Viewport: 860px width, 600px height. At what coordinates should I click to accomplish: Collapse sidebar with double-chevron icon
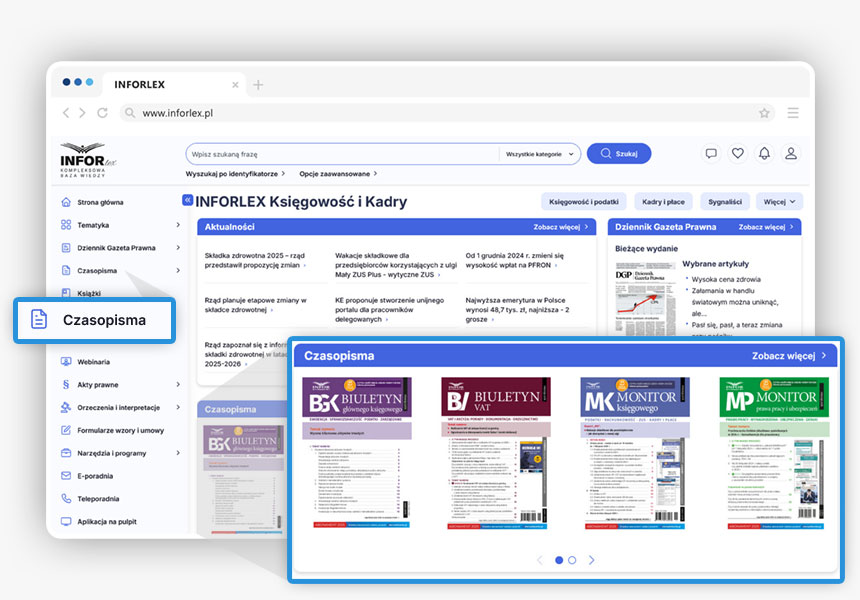pyautogui.click(x=187, y=201)
